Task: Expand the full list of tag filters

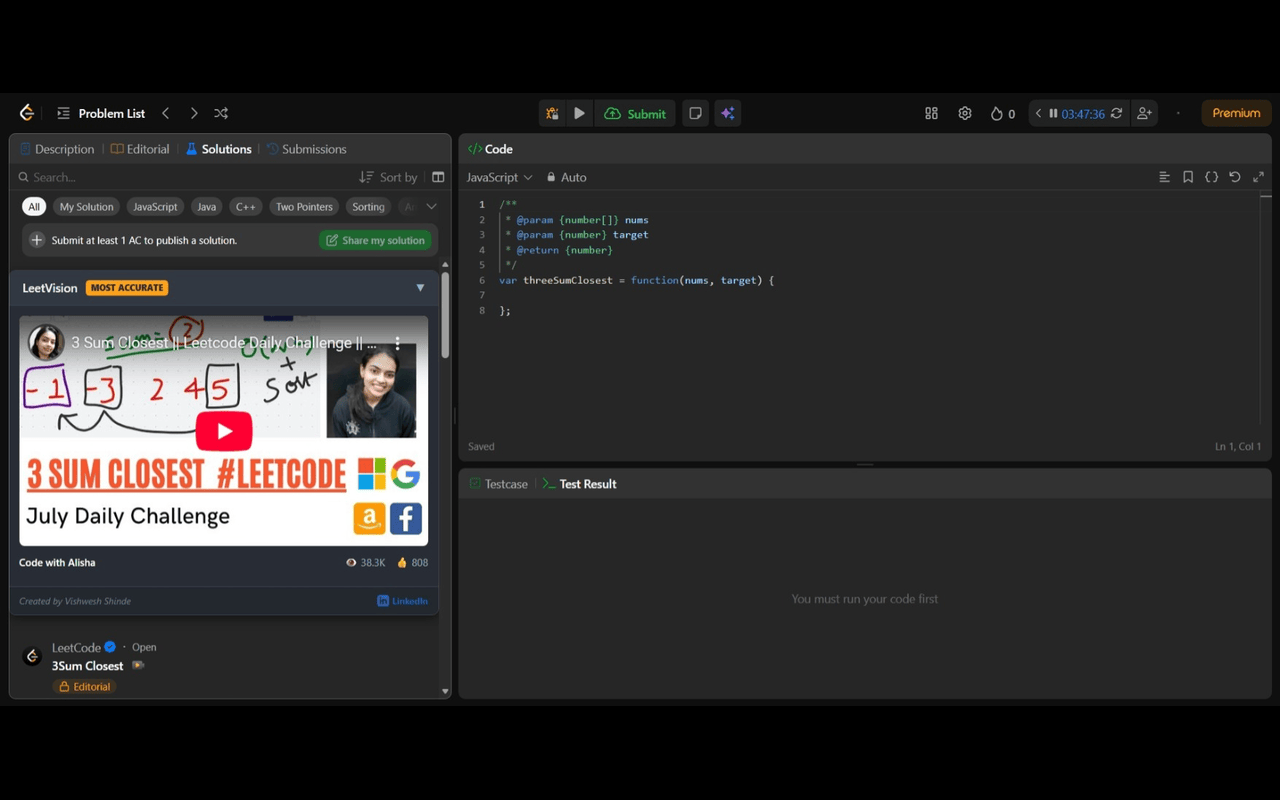Action: (x=431, y=207)
